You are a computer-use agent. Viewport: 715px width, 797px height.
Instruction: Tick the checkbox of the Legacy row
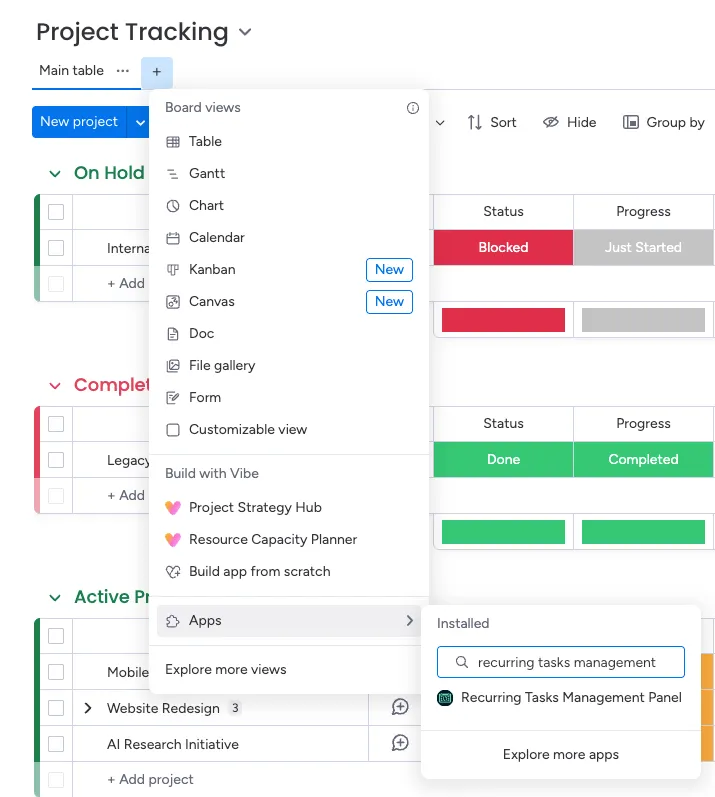pyautogui.click(x=56, y=460)
